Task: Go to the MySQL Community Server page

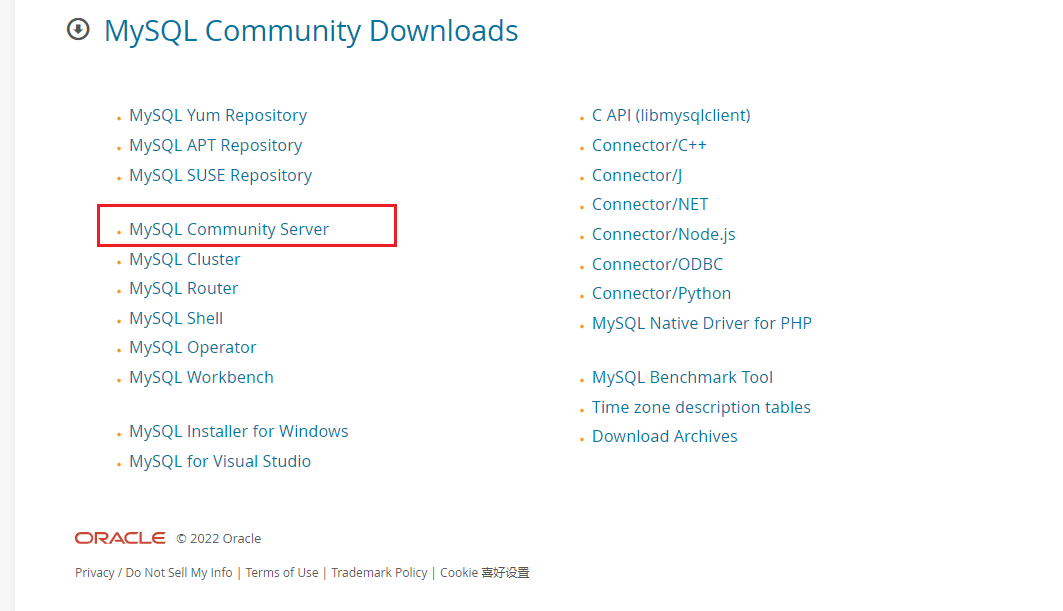Action: 229,229
